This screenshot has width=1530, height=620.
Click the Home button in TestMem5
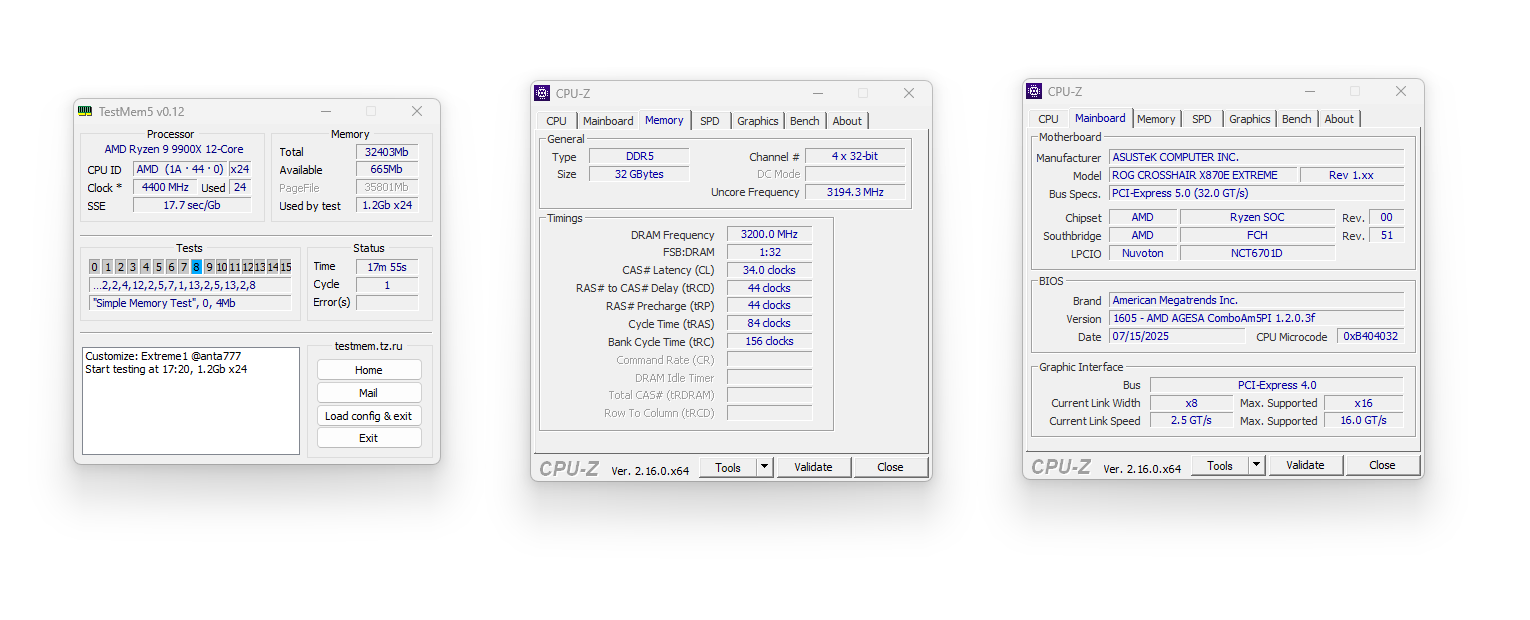point(369,370)
